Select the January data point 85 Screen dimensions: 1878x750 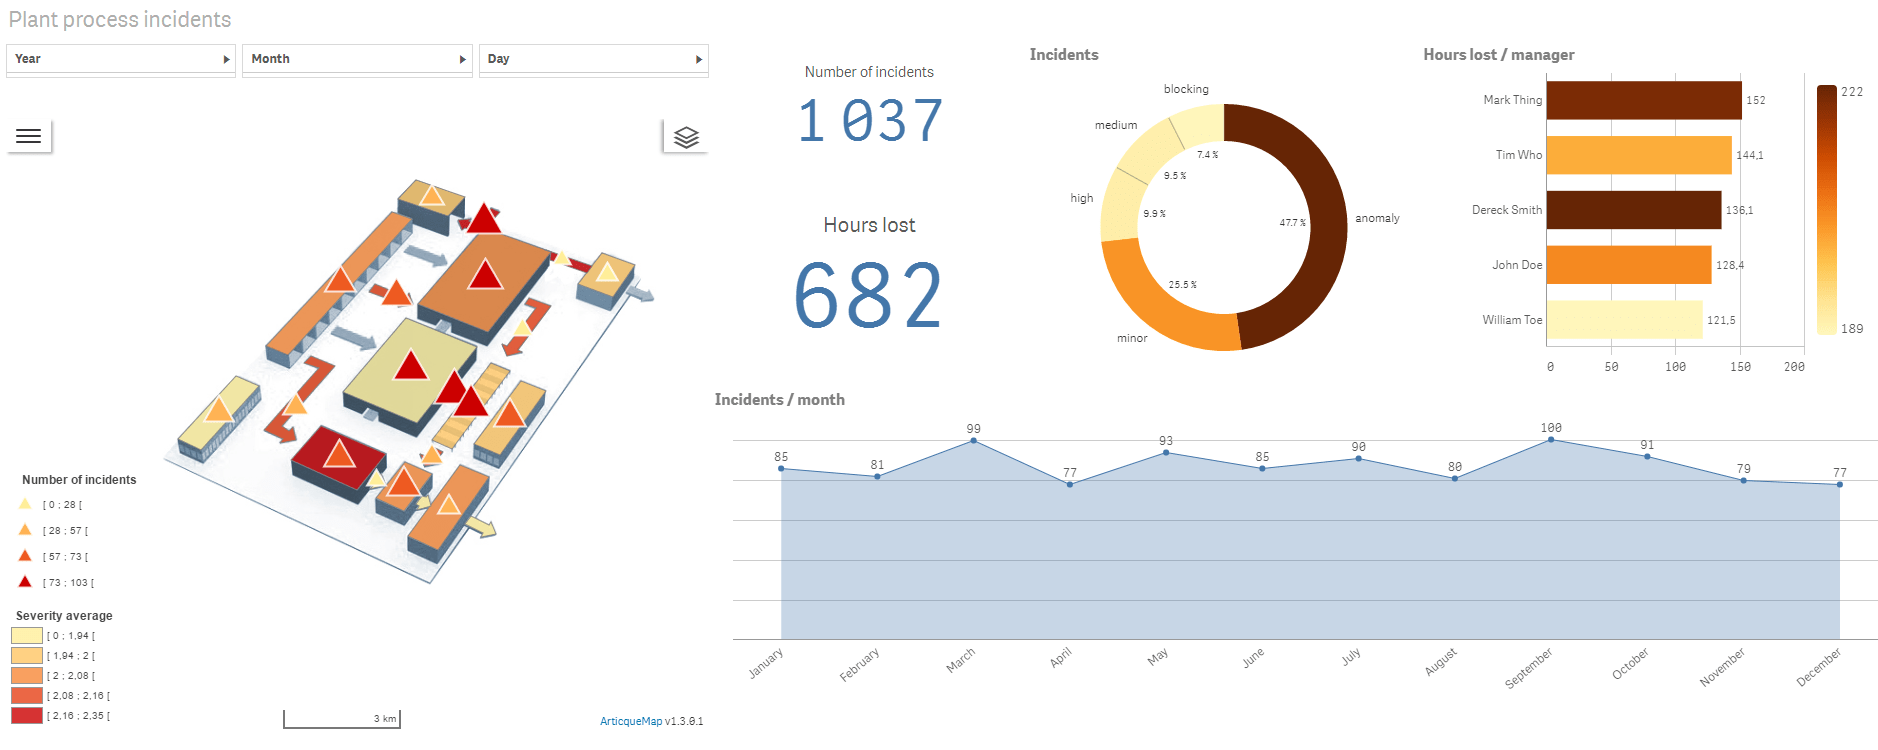point(781,468)
